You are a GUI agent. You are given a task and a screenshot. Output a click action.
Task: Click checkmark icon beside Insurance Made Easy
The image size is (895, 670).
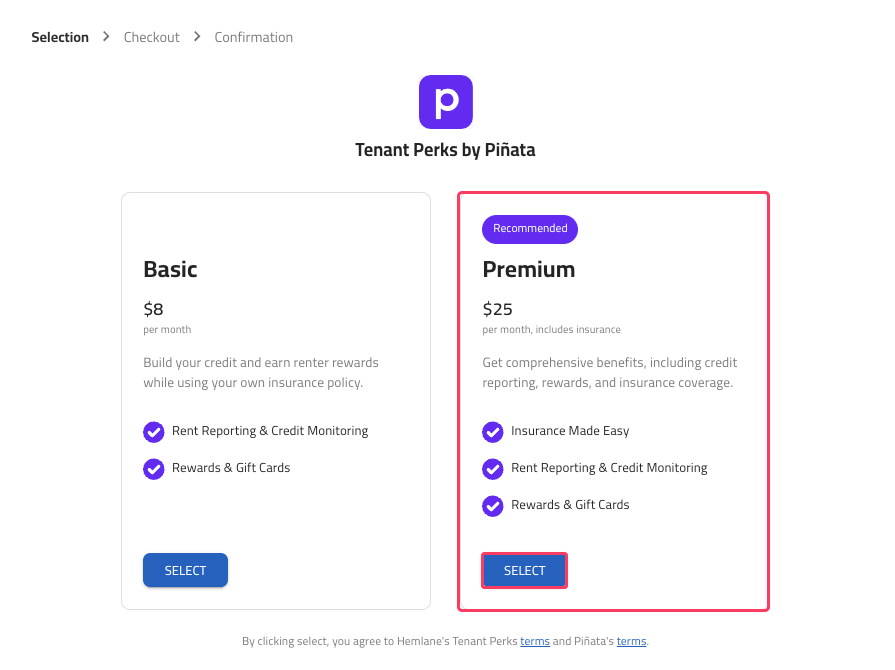[493, 432]
